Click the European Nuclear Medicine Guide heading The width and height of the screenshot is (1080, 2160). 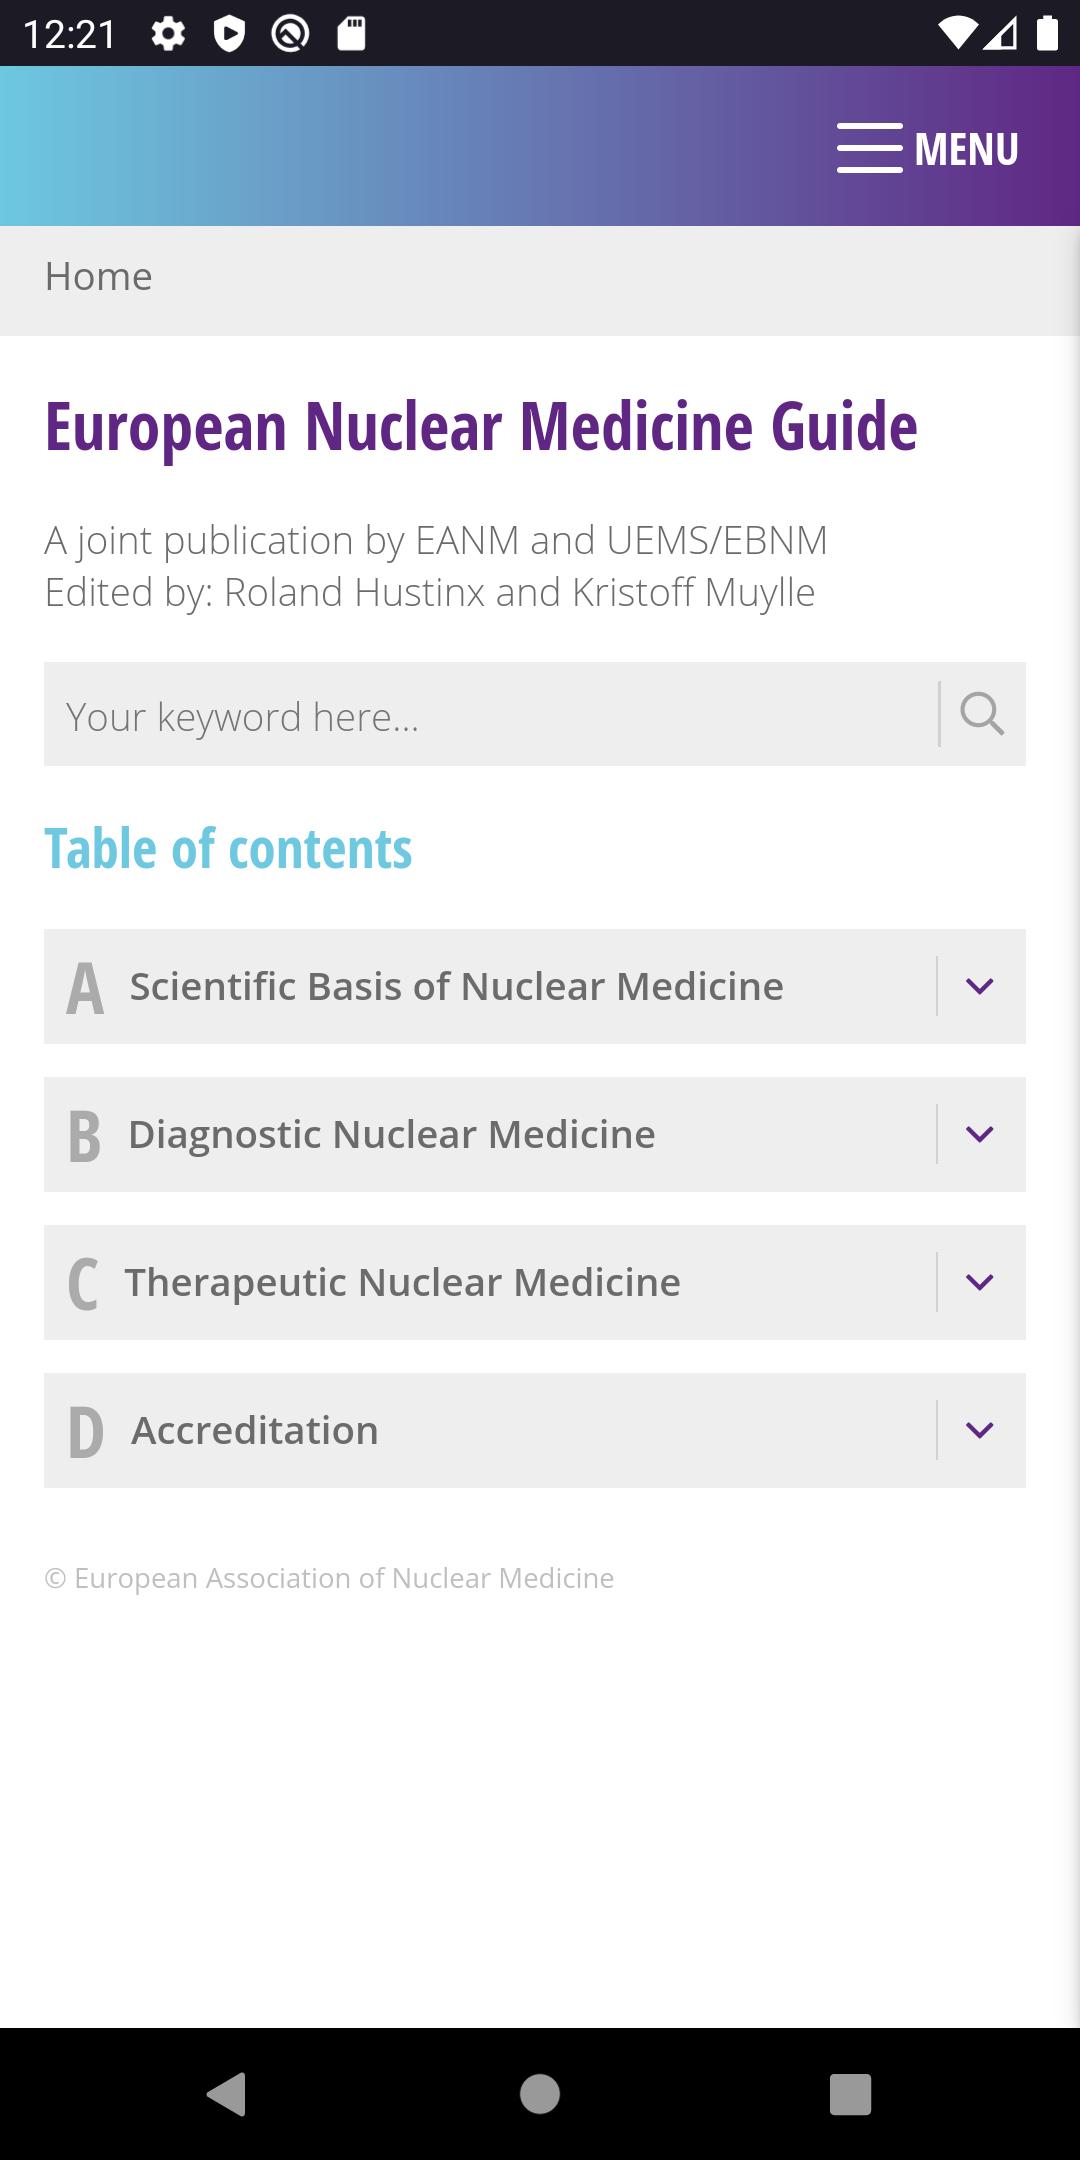[481, 427]
